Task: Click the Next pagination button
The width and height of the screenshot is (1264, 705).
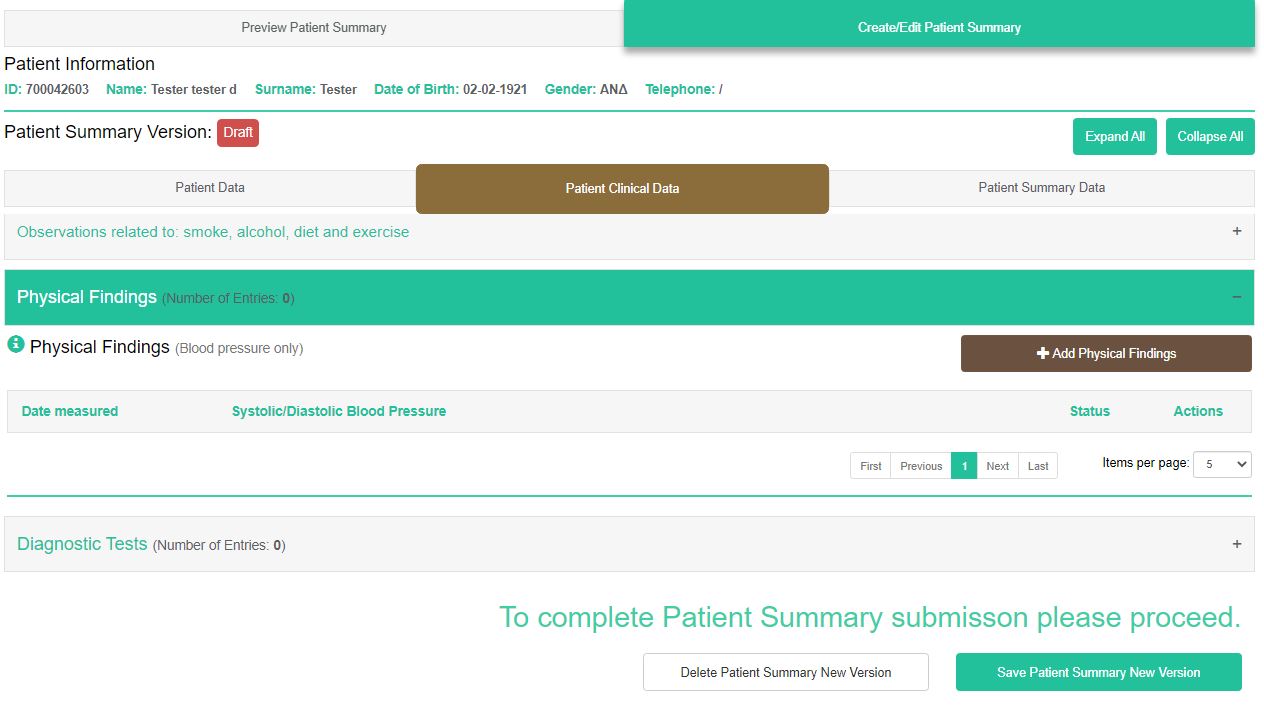Action: (x=998, y=466)
